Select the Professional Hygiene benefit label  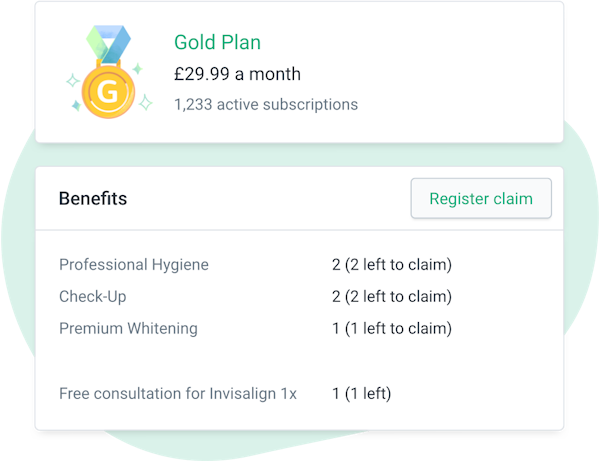(x=134, y=265)
